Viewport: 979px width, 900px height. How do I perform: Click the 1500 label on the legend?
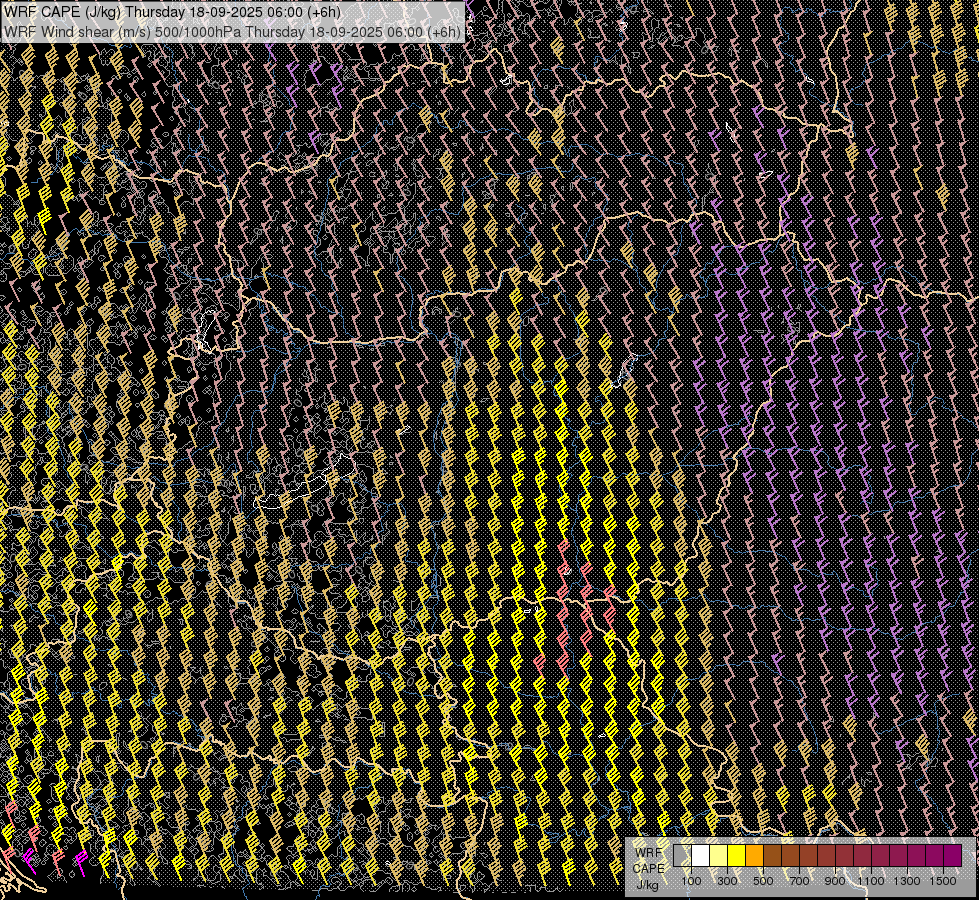pos(942,881)
